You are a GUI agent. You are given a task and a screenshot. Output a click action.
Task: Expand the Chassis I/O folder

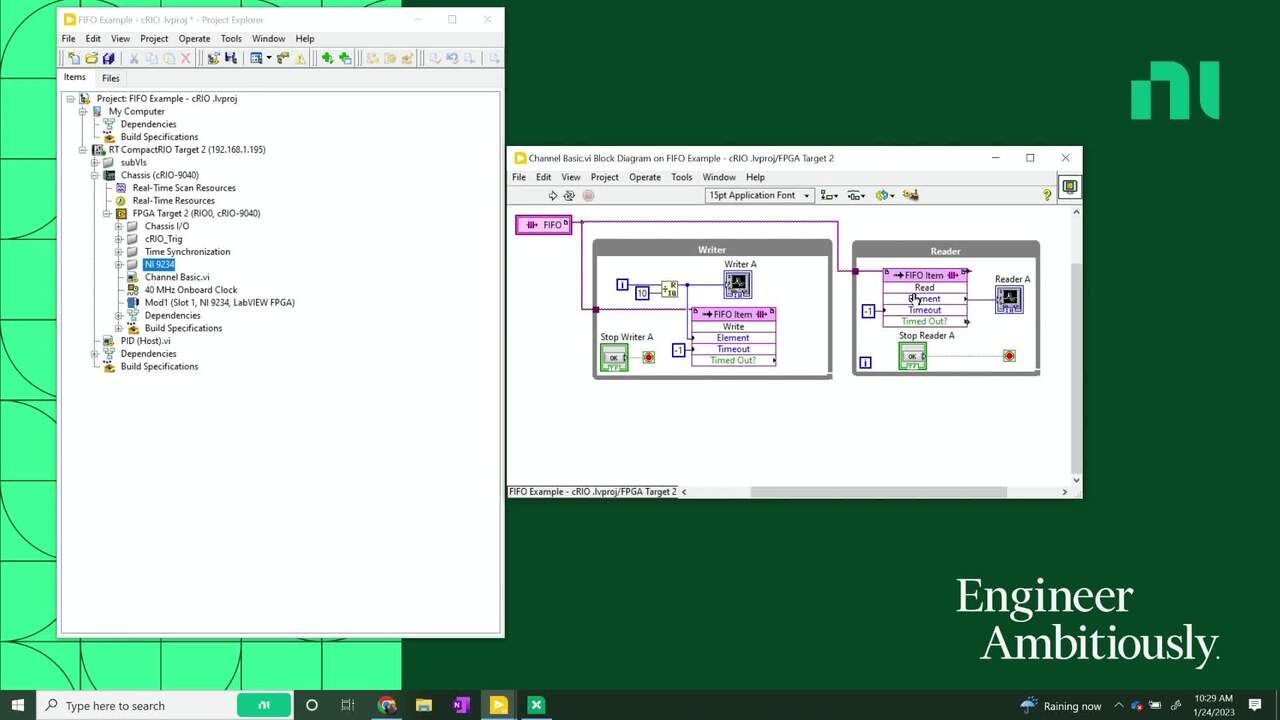pyautogui.click(x=119, y=226)
